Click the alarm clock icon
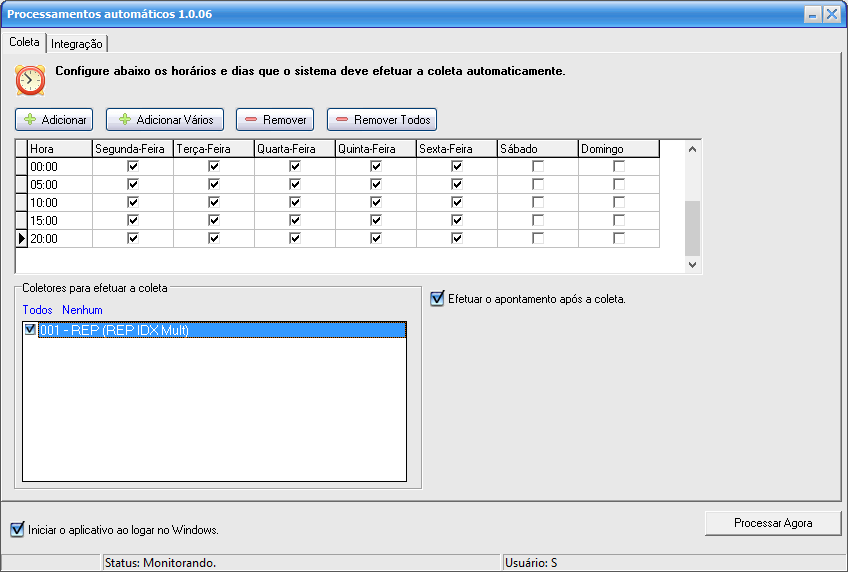This screenshot has width=848, height=572. 30,79
